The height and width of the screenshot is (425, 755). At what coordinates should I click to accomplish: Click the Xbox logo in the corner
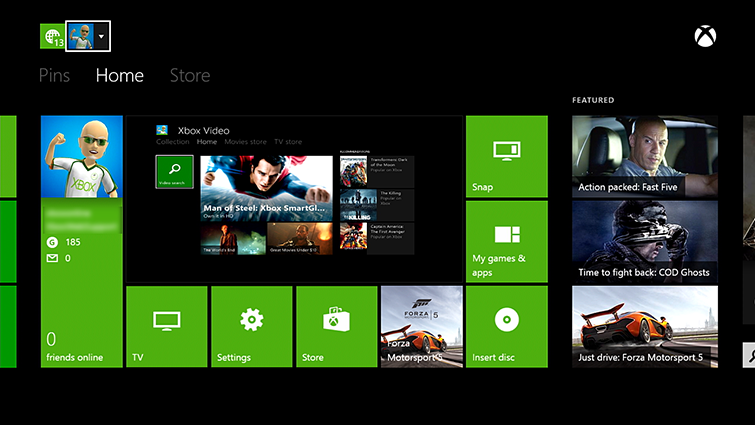(705, 36)
